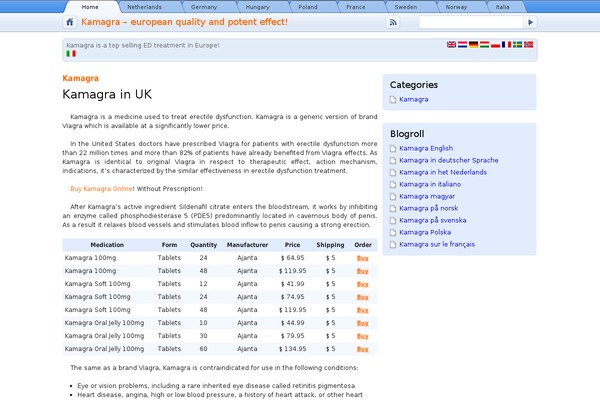Image resolution: width=600 pixels, height=400 pixels.
Task: Click the Kamagra in UK heading
Action: coord(107,94)
